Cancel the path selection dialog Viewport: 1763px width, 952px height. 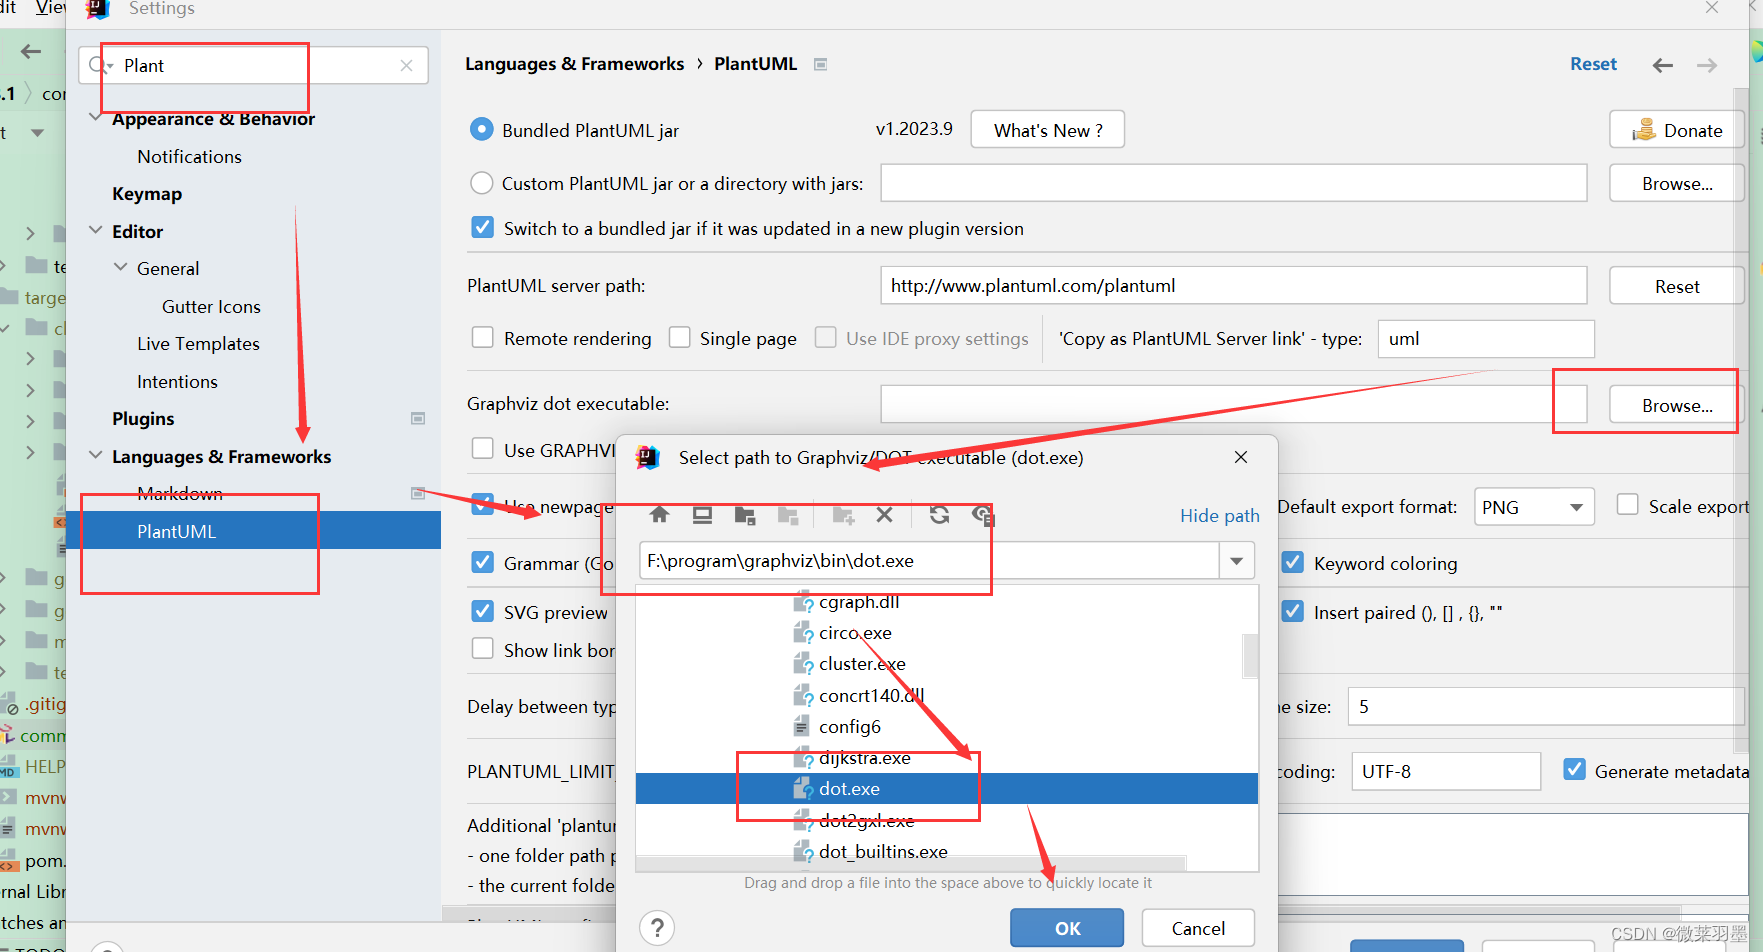(1198, 928)
